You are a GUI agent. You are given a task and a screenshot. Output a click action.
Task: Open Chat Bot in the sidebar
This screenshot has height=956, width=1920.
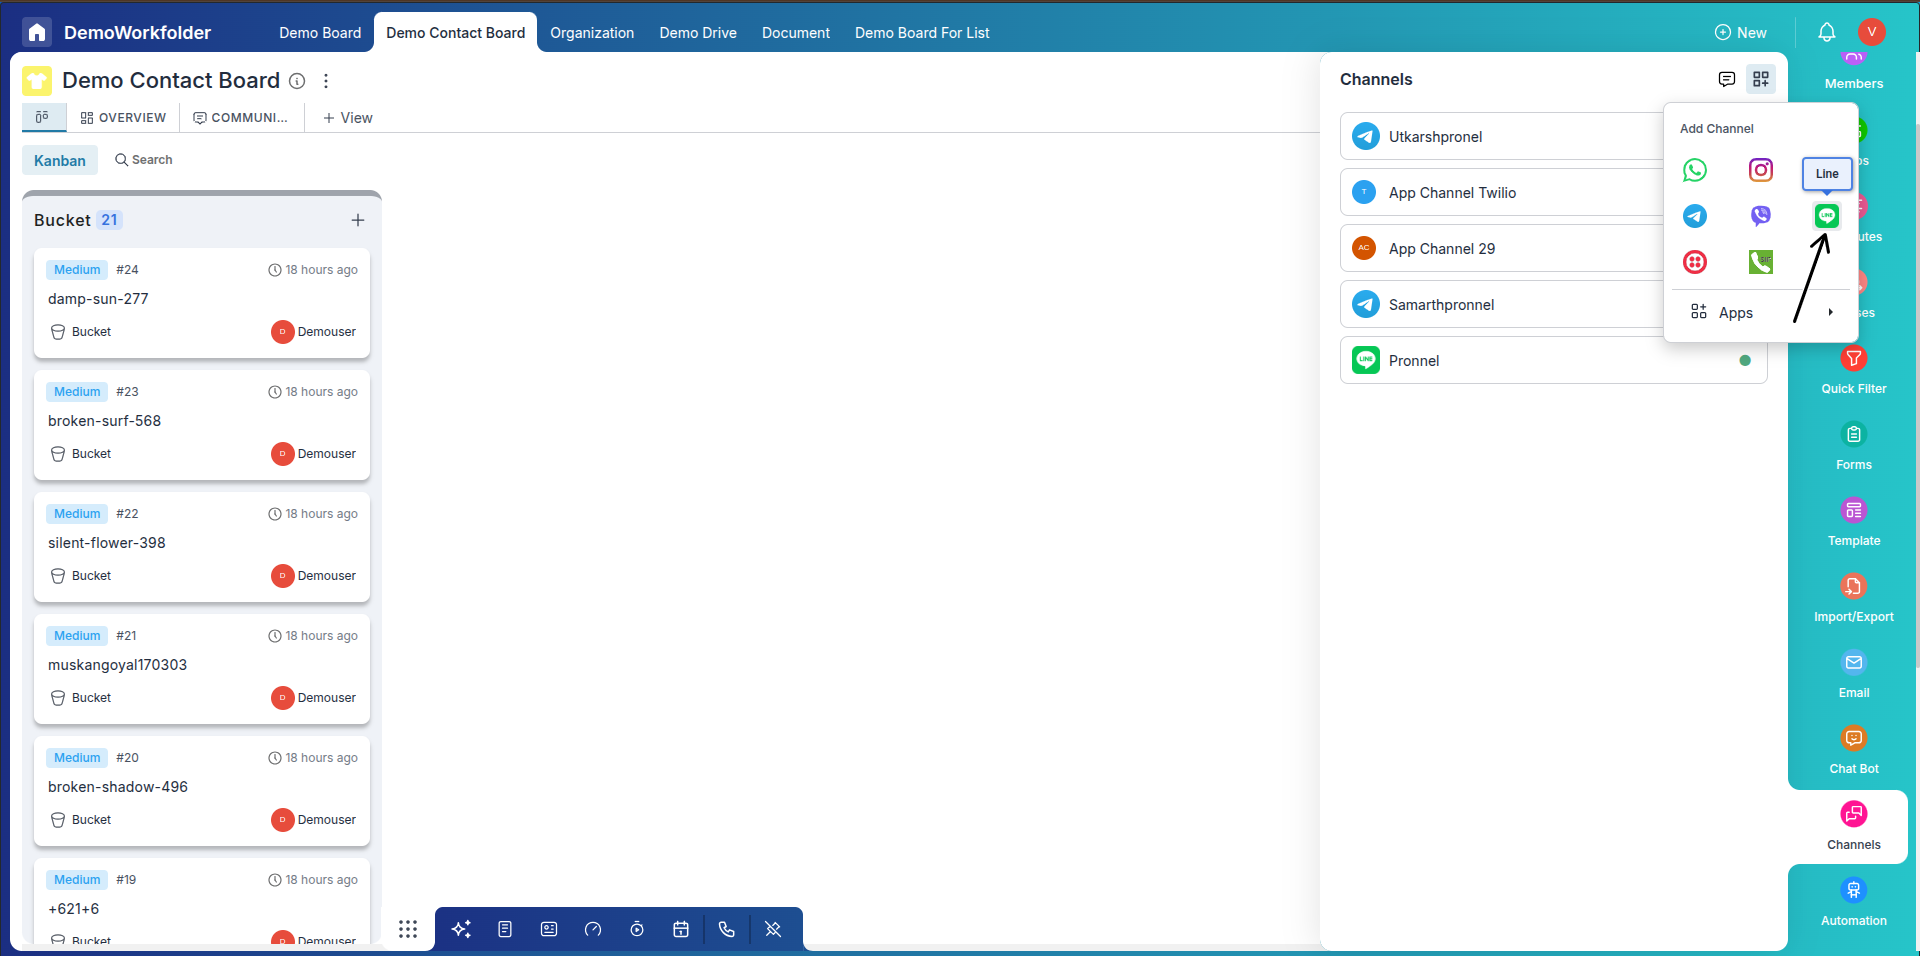point(1854,749)
